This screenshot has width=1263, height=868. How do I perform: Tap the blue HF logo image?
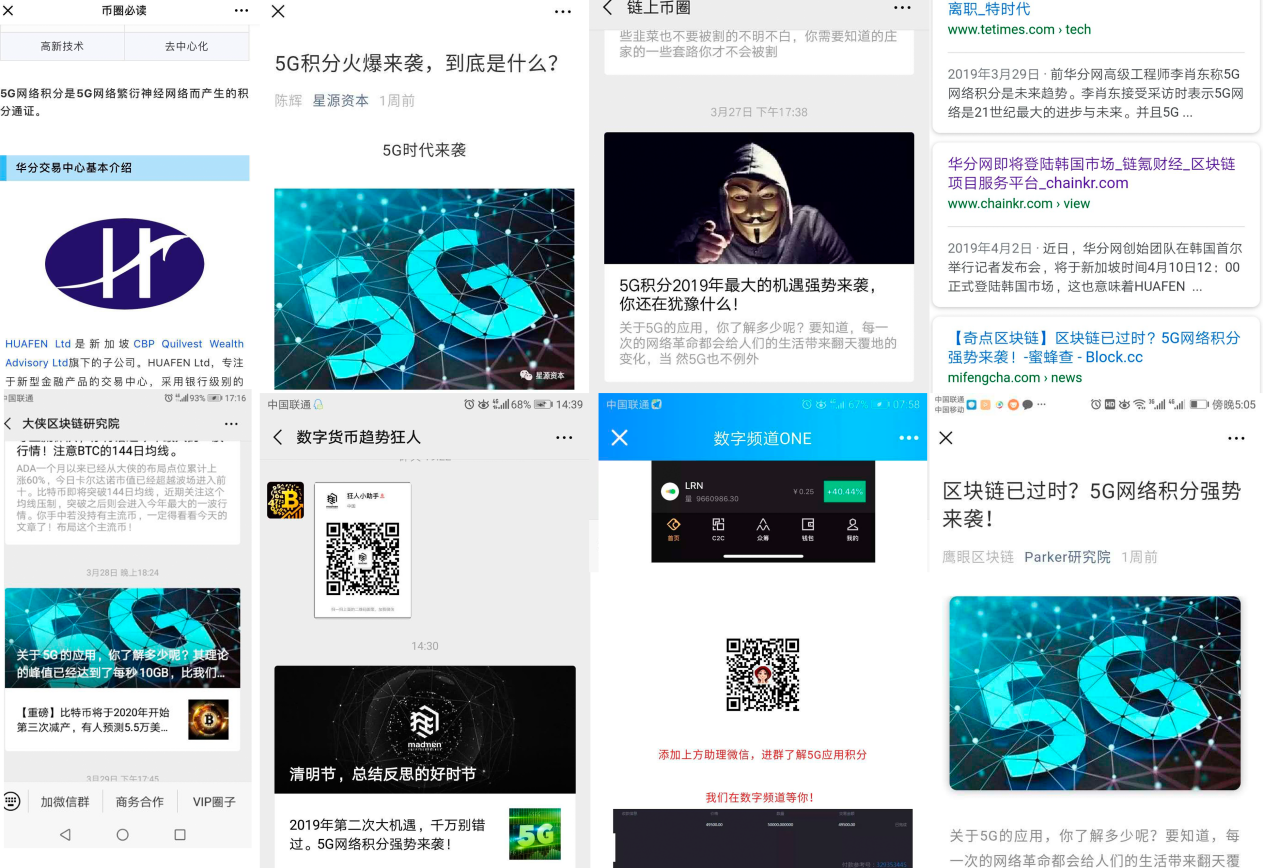(x=124, y=263)
